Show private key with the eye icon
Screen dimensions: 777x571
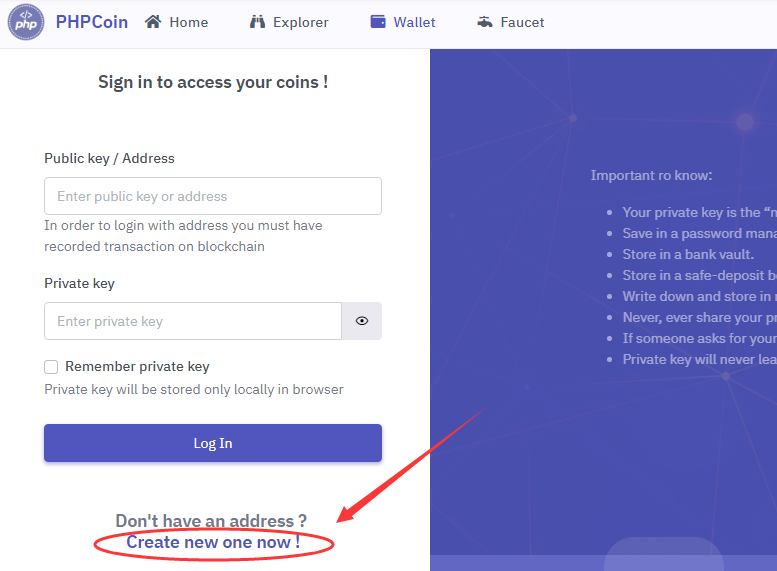pyautogui.click(x=362, y=321)
